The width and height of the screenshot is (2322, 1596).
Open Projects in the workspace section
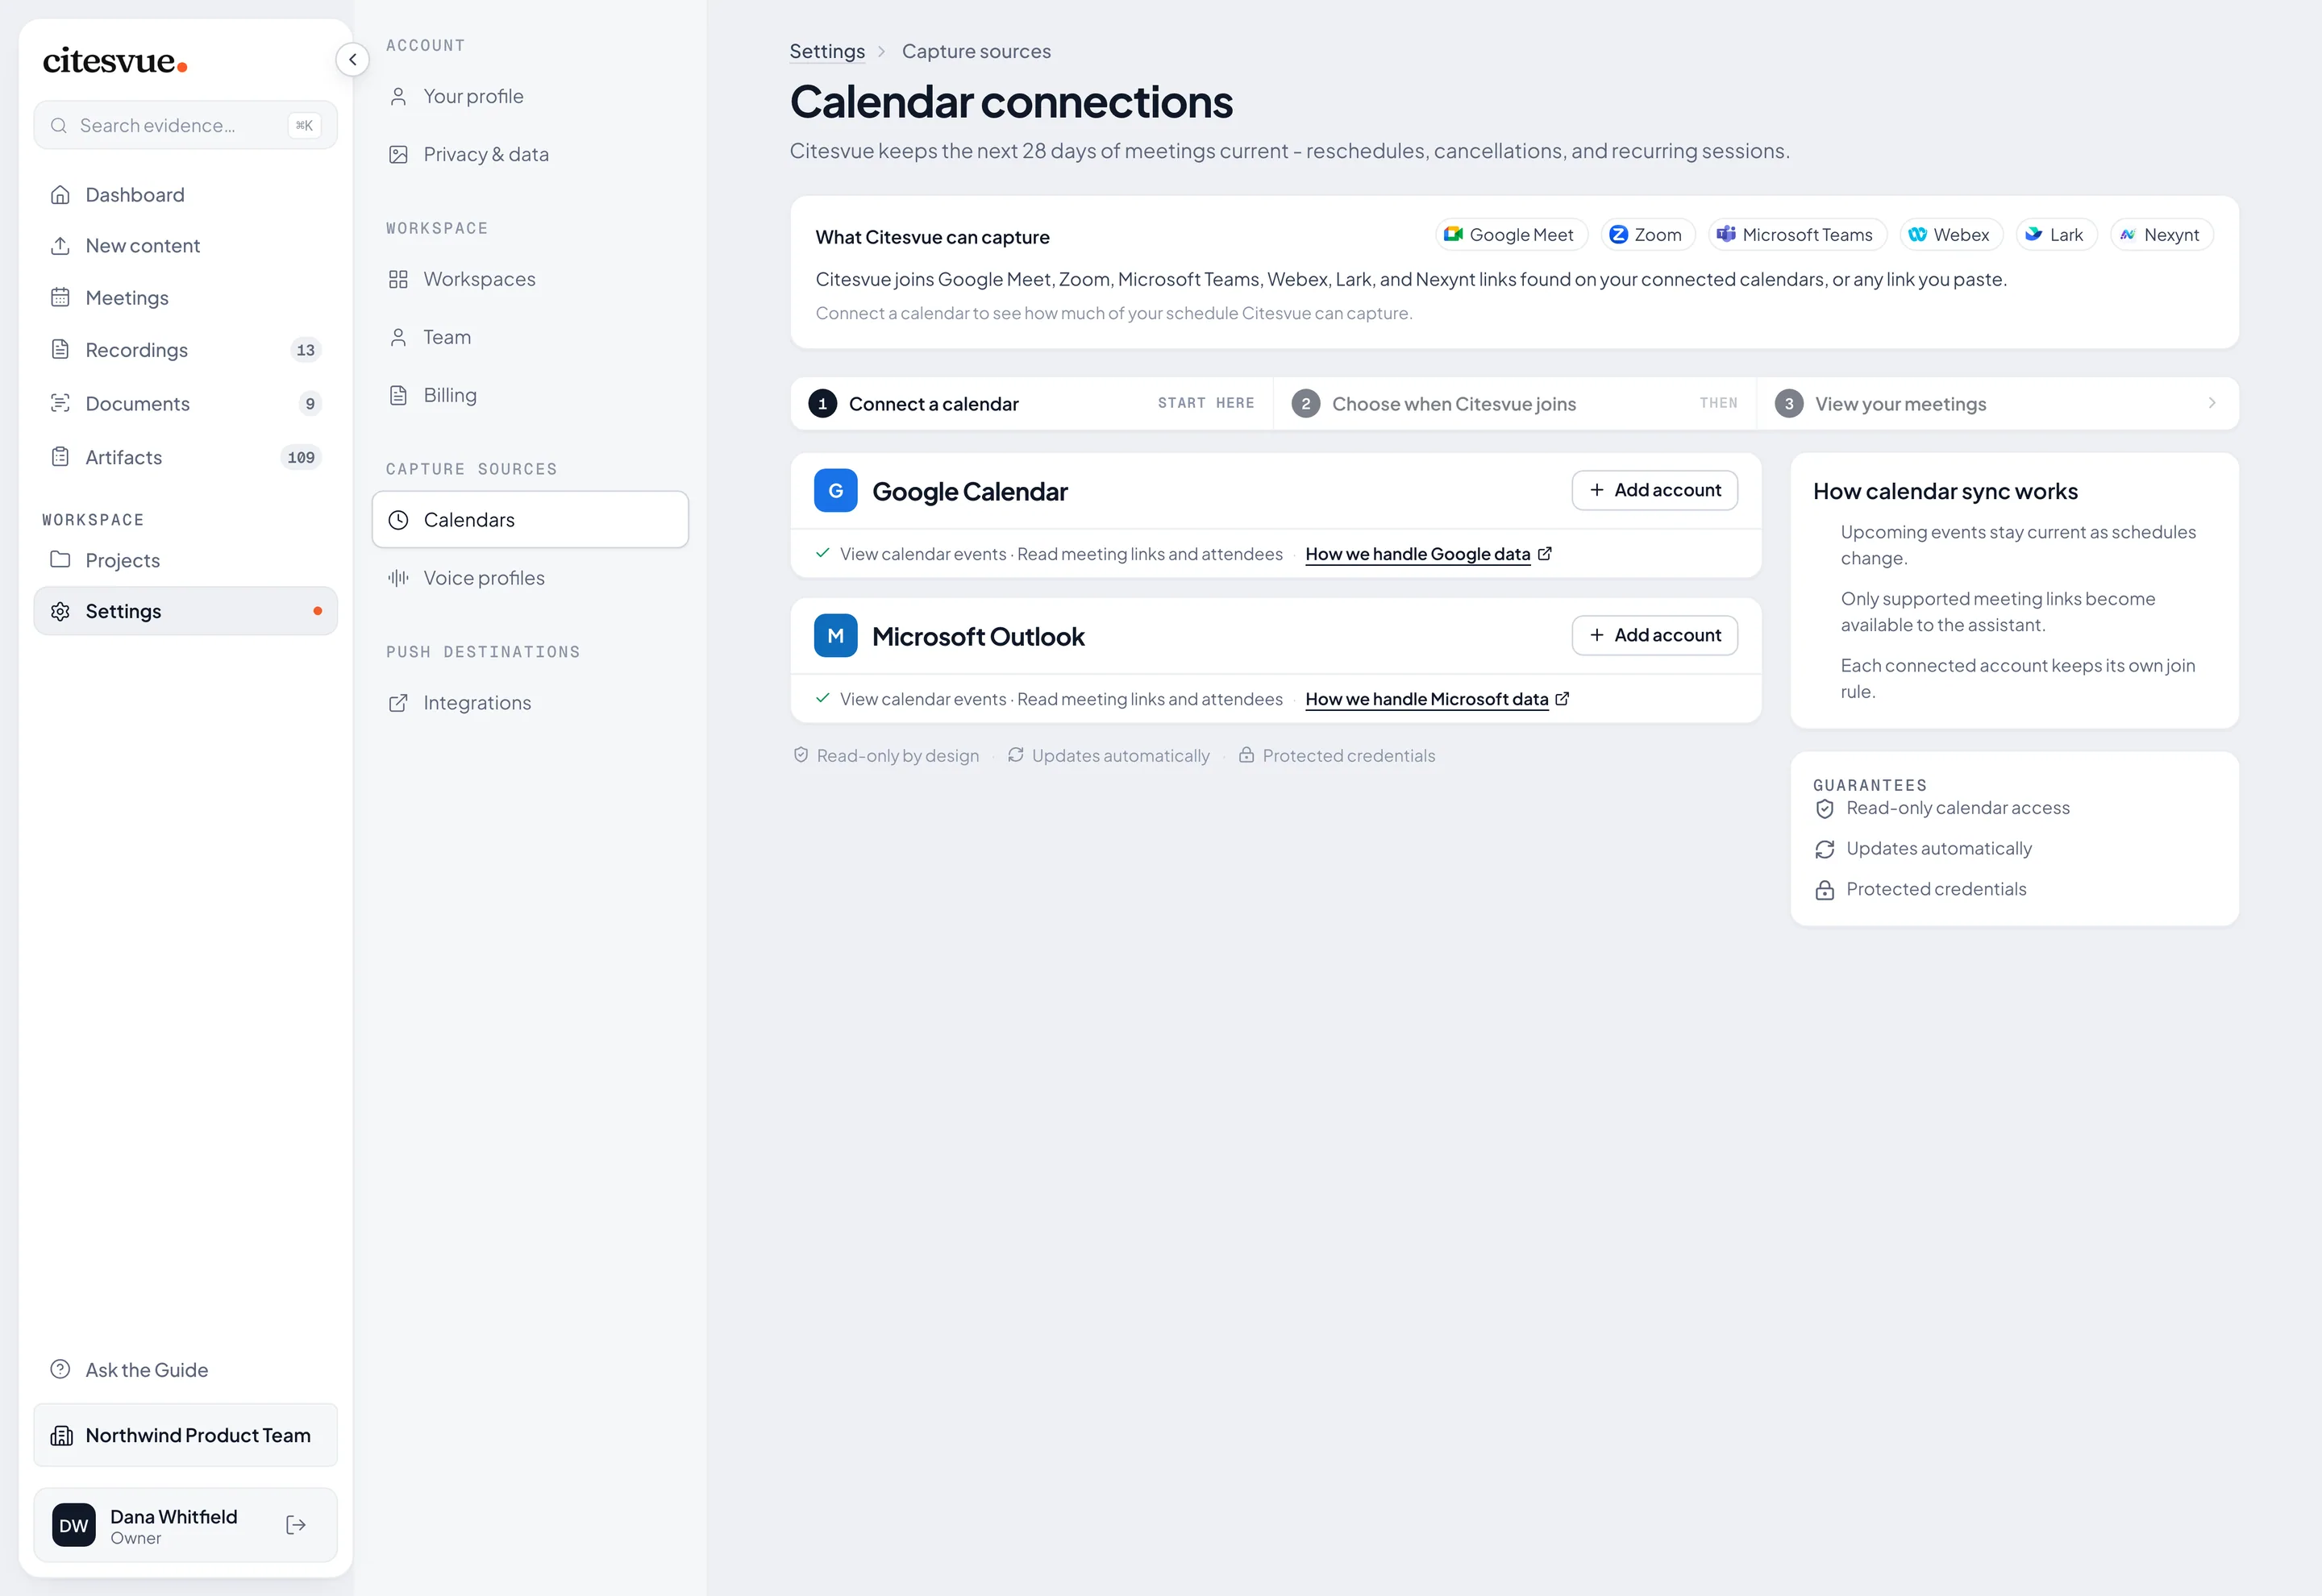point(186,560)
